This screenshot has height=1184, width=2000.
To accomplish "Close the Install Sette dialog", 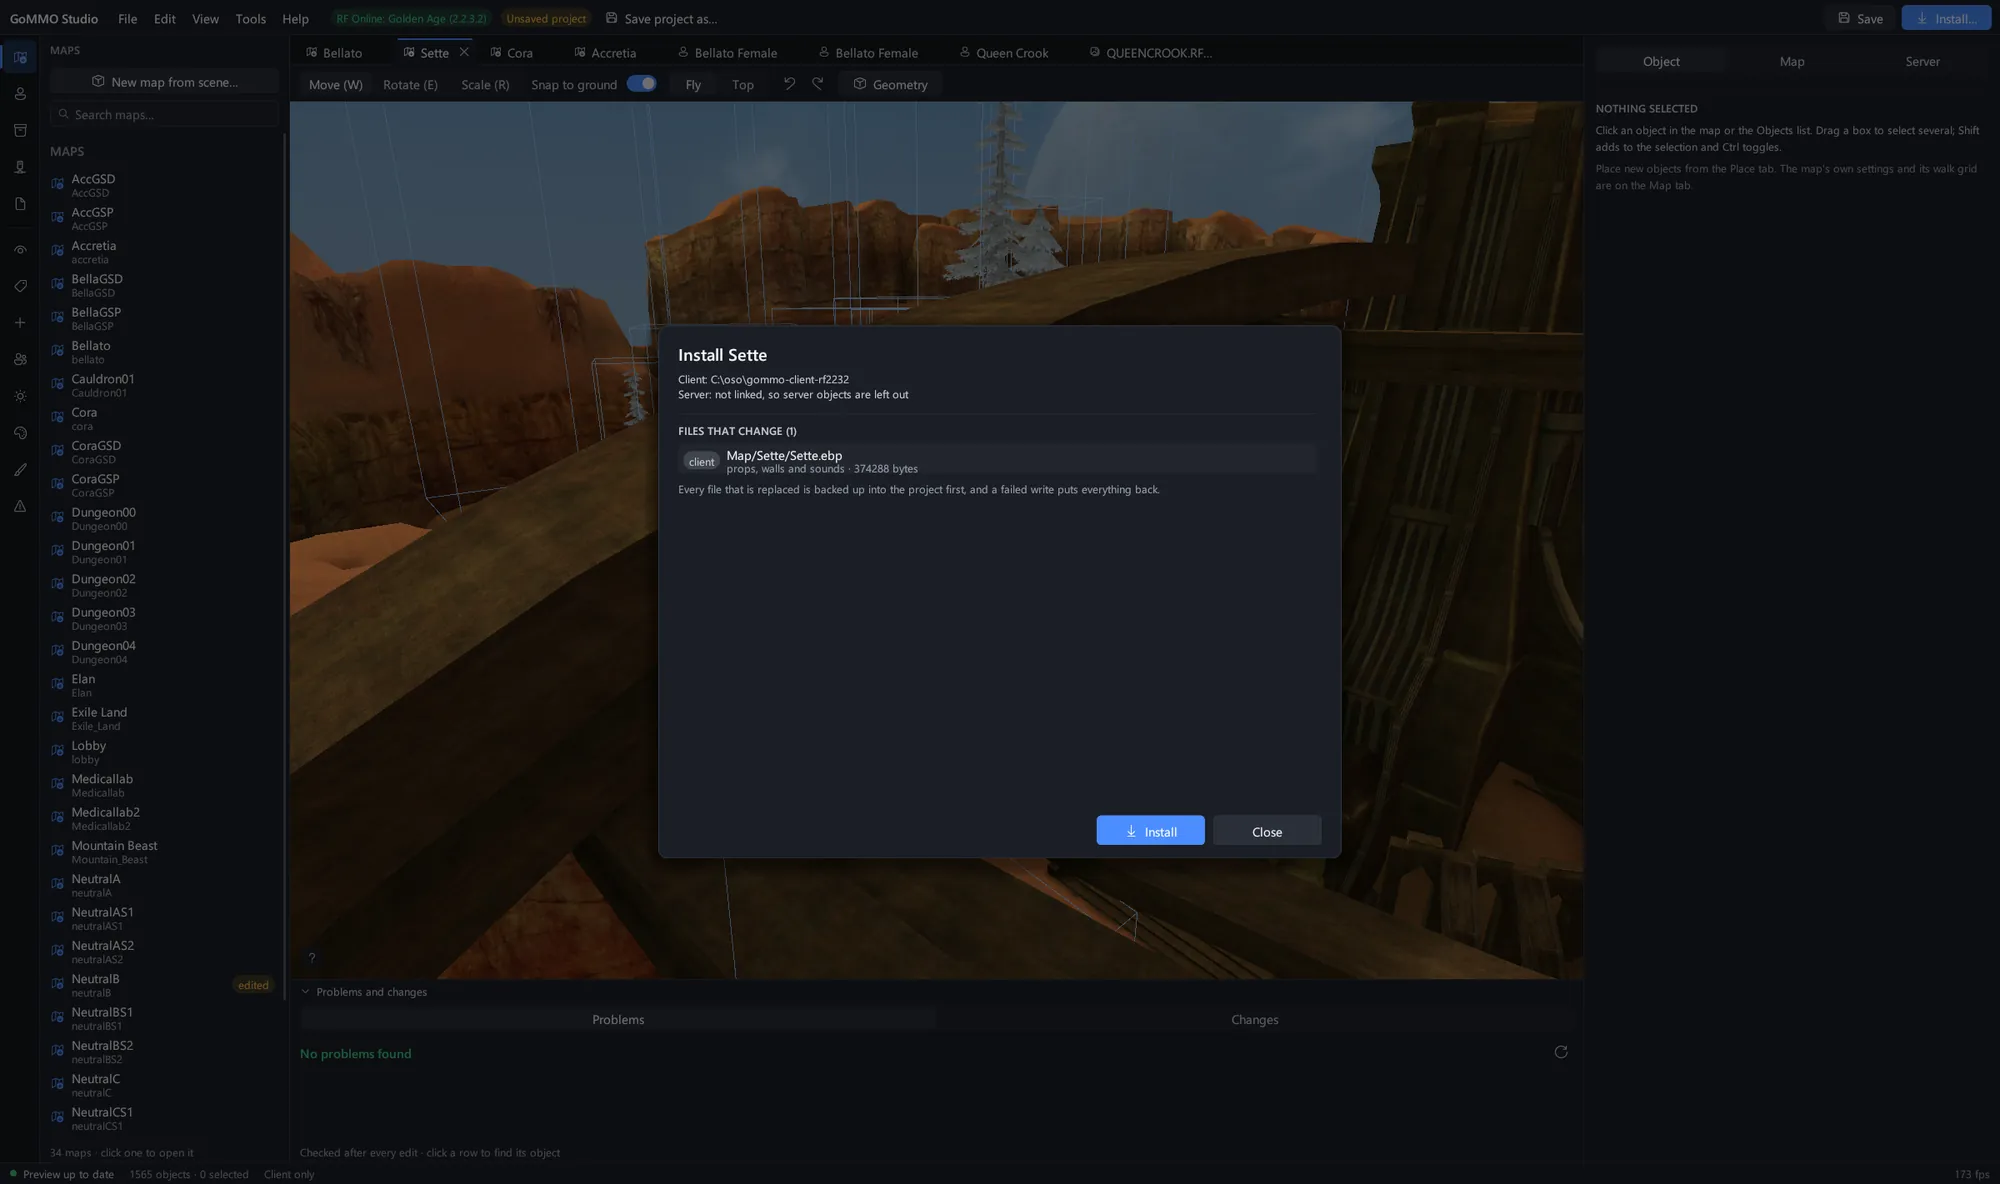I will [x=1267, y=831].
